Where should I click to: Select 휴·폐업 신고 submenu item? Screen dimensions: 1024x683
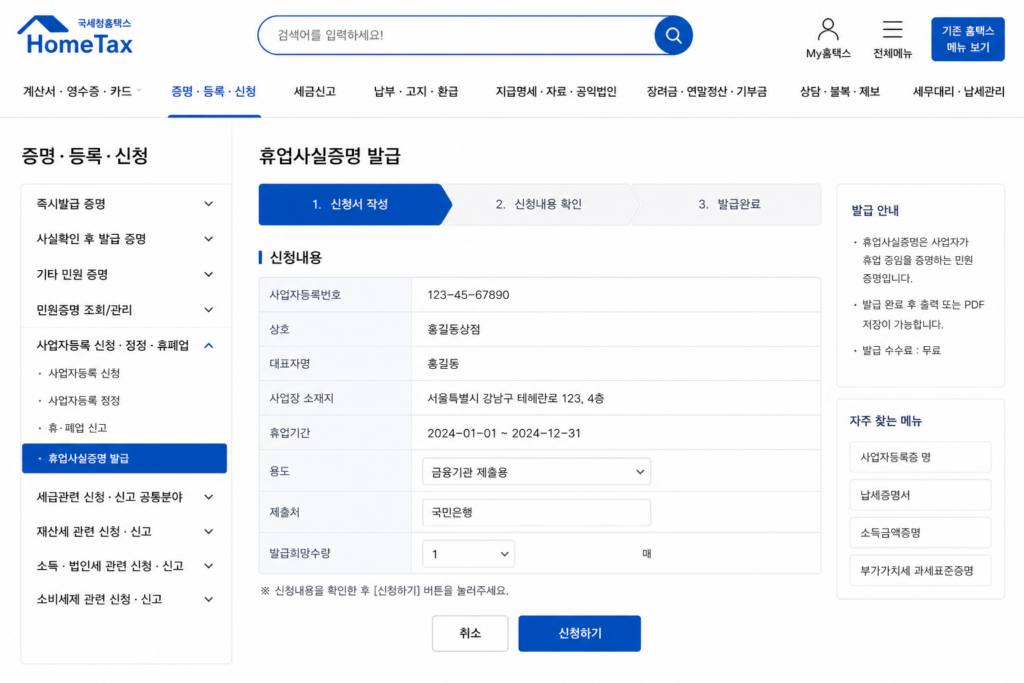(x=77, y=428)
